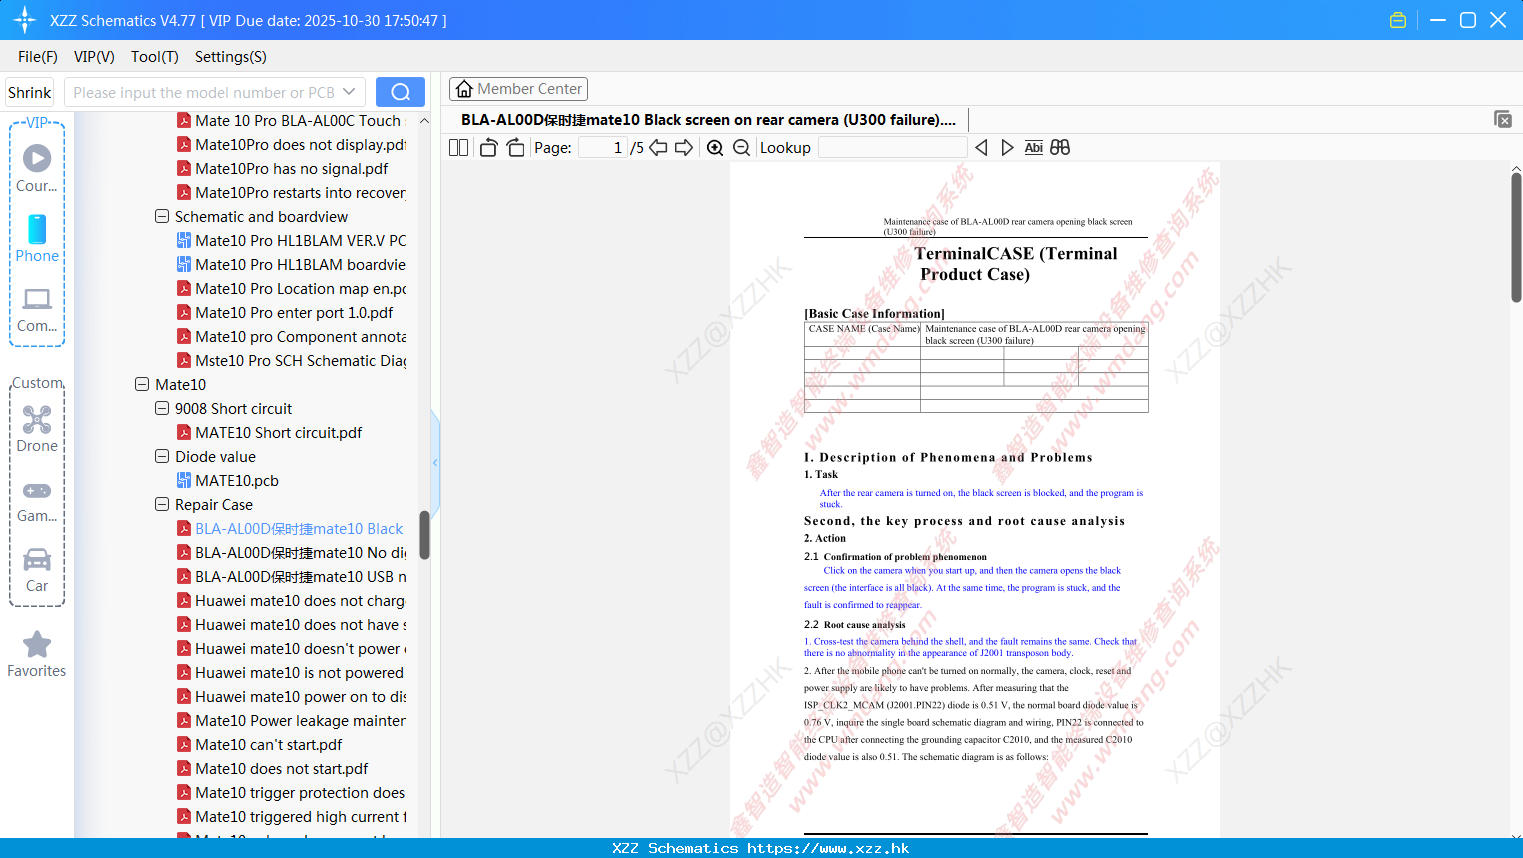
Task: Click the detach window icon at tab row right
Action: [1503, 119]
